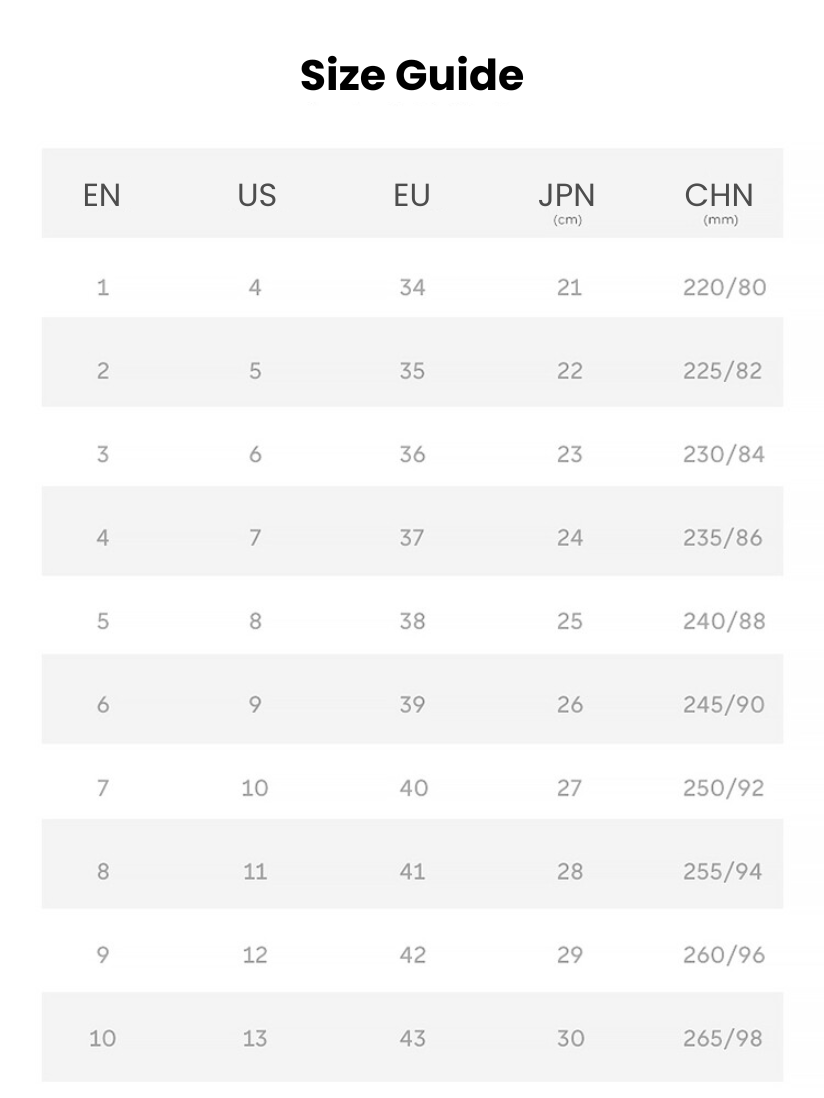Click the 220/80 CHN size cell
The height and width of the screenshot is (1098, 824).
(724, 288)
